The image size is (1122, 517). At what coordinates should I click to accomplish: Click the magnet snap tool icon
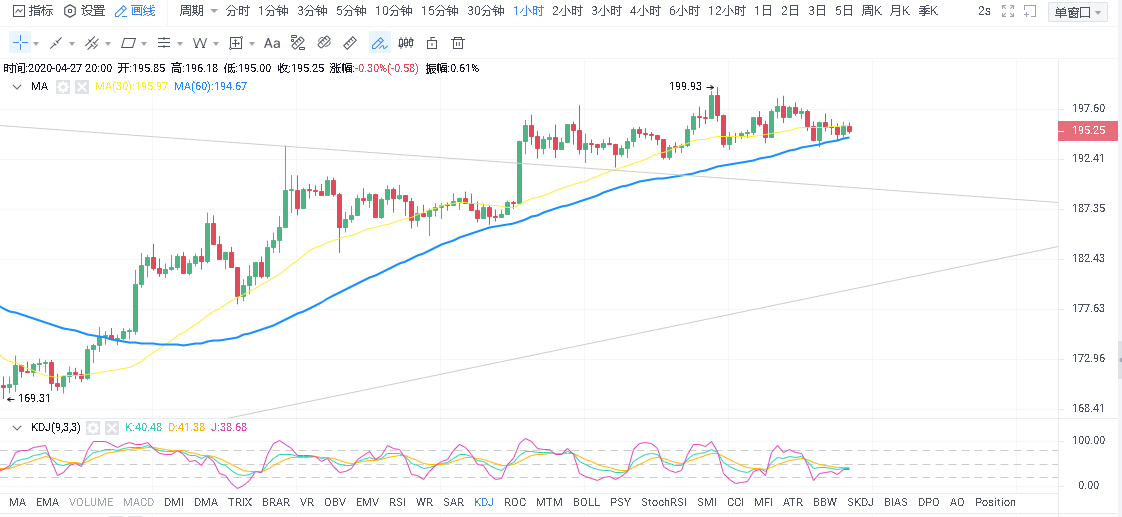point(324,43)
